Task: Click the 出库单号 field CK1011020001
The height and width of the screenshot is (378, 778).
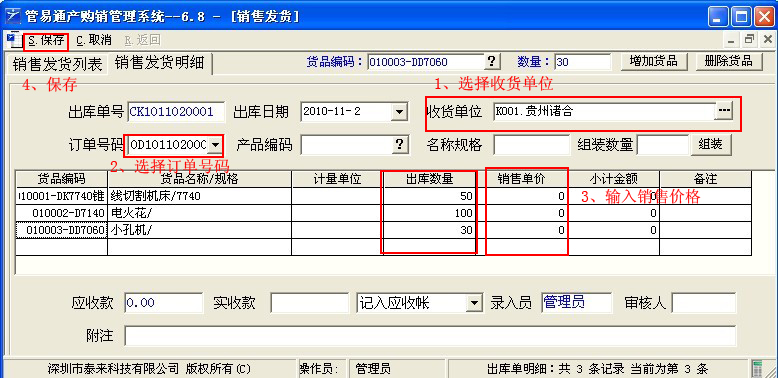Action: [x=176, y=112]
